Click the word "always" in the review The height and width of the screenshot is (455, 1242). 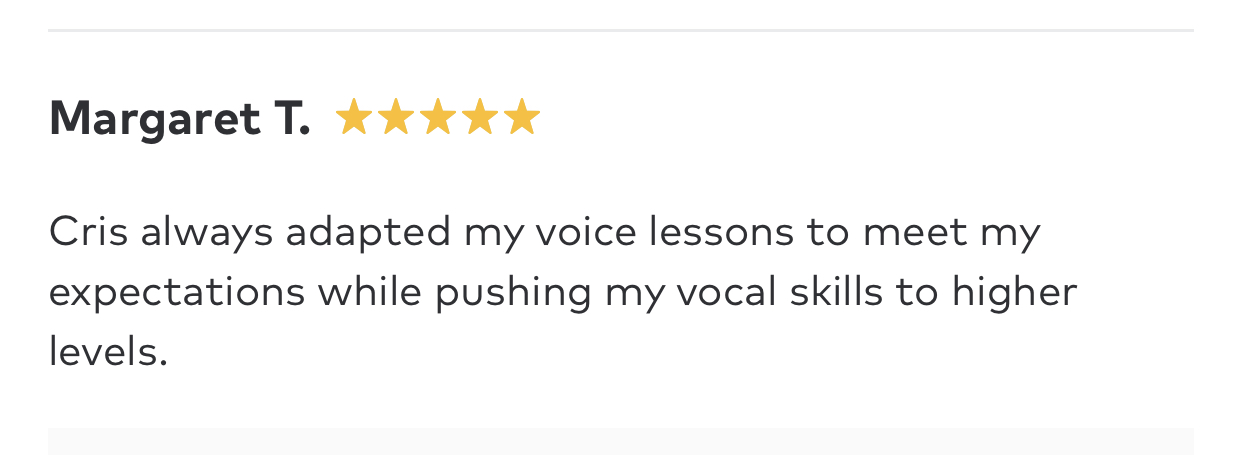coord(206,234)
